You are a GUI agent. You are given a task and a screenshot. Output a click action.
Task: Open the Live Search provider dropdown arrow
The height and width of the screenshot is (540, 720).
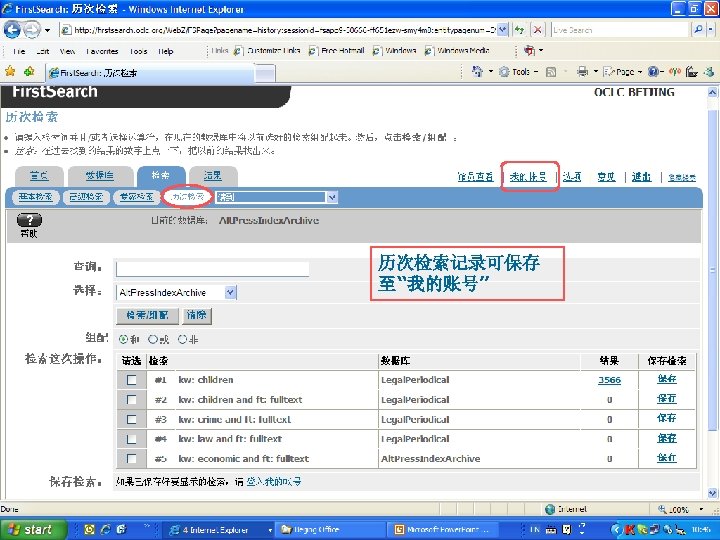pos(711,30)
